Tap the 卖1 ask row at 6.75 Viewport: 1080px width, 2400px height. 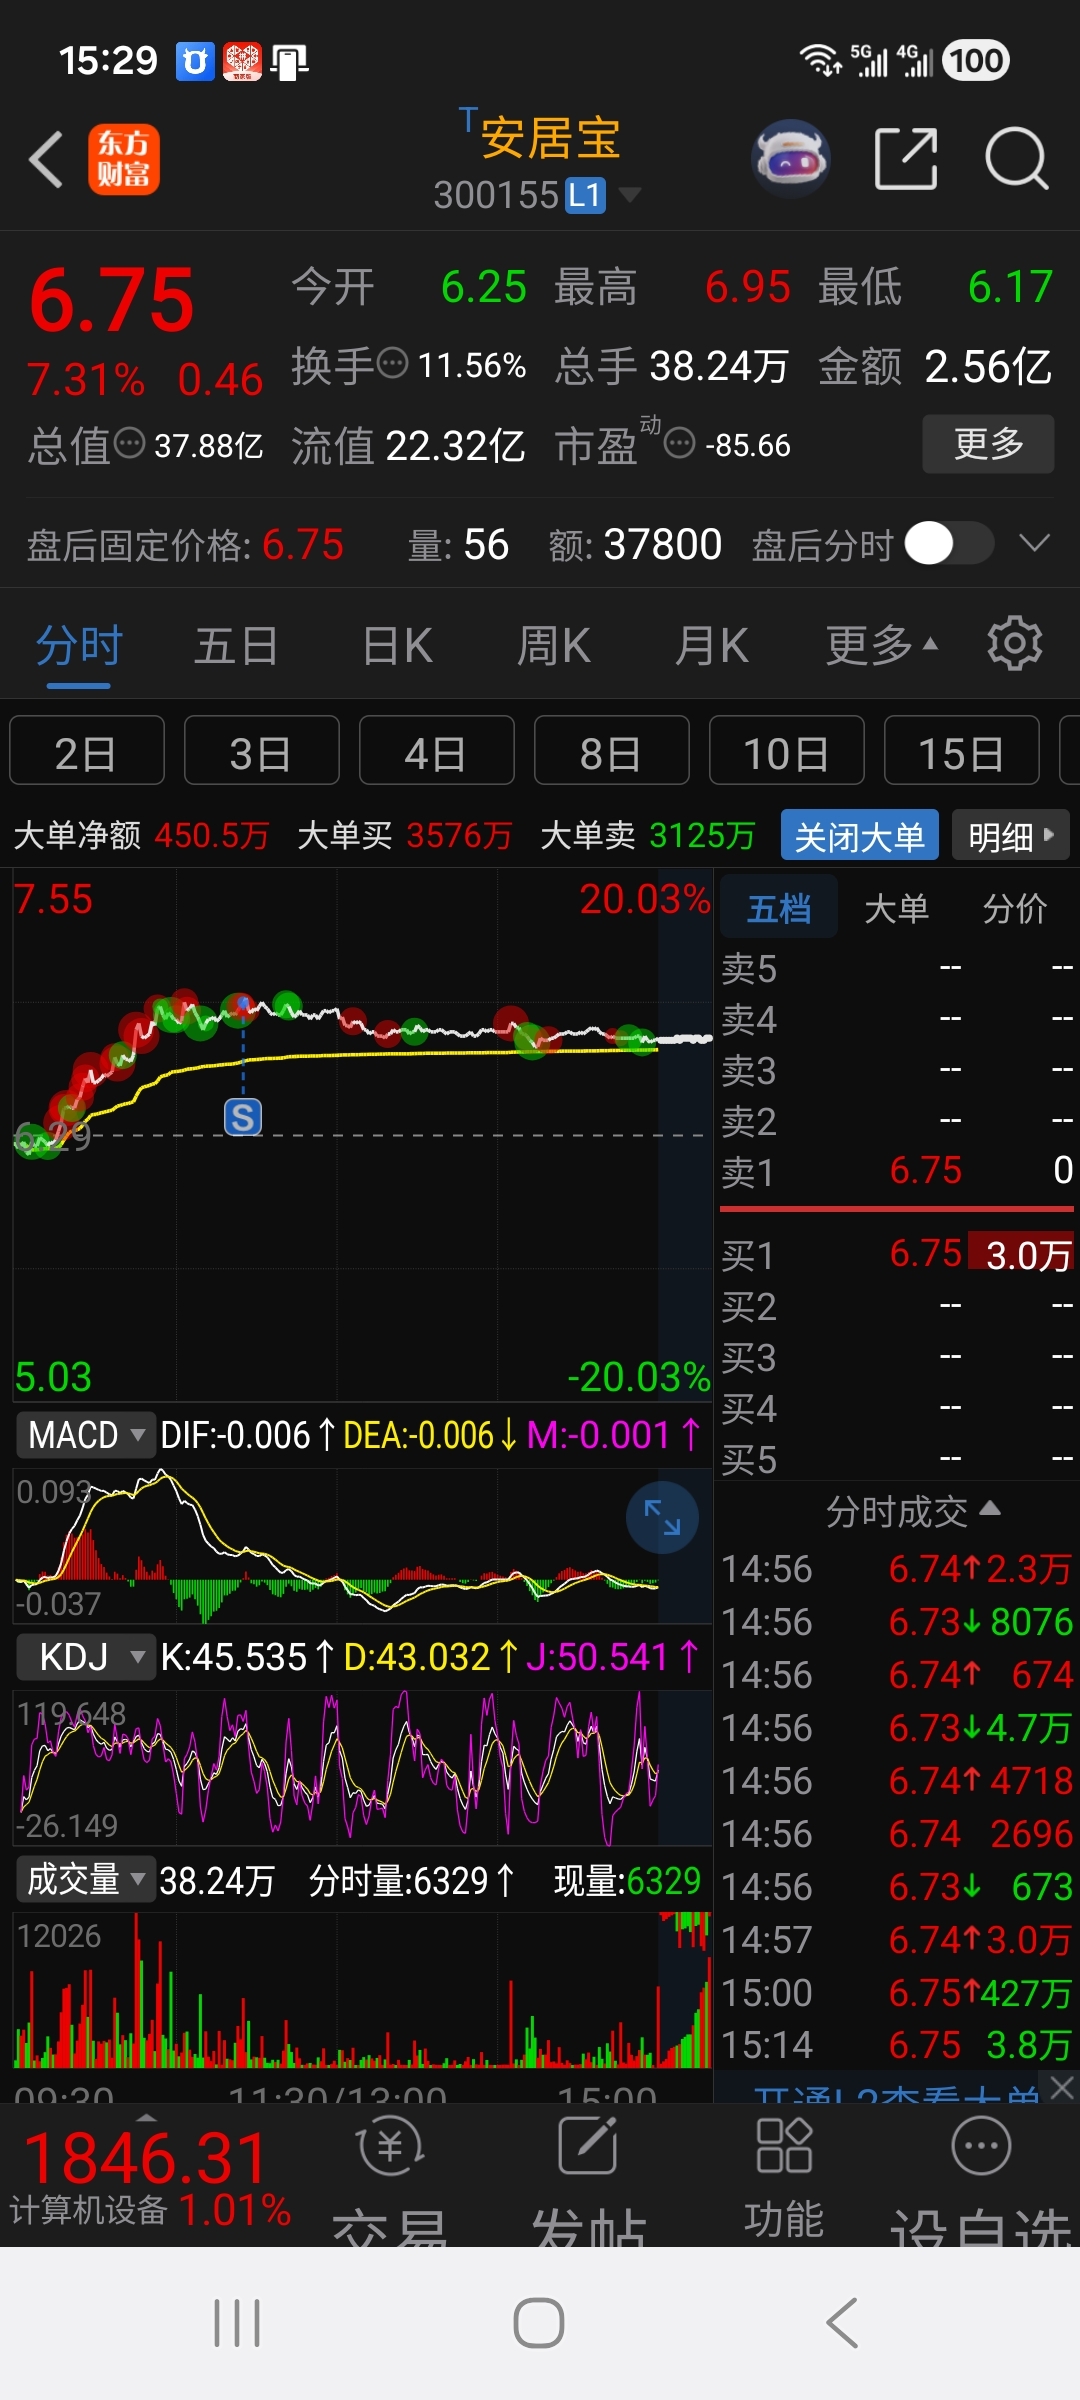897,1171
